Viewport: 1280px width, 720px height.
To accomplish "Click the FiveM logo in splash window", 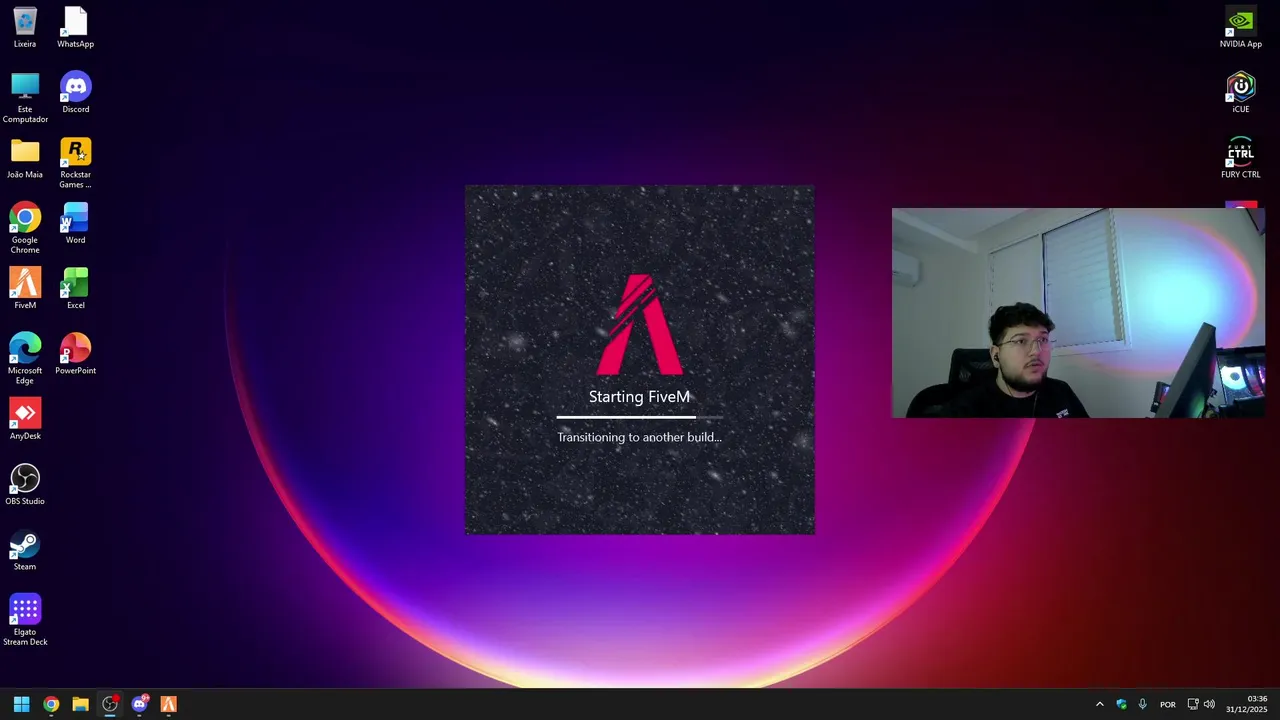I will (639, 324).
